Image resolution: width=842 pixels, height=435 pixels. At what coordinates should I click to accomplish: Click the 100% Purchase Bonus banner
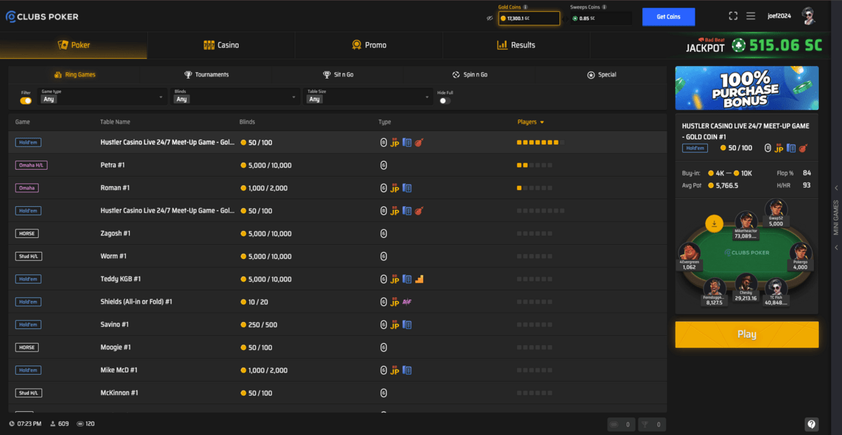pos(746,88)
